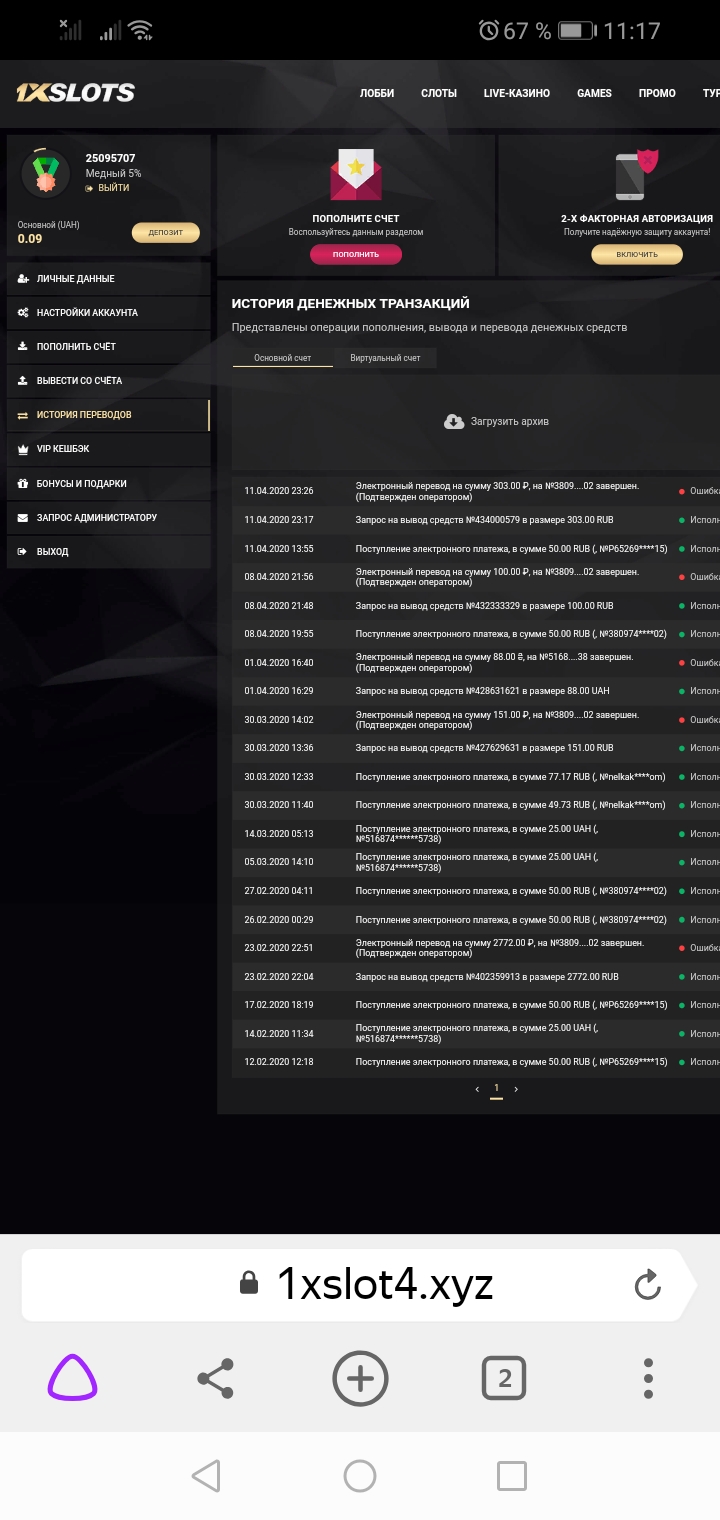The height and width of the screenshot is (1520, 720).
Task: Switch to Основной счет tab
Action: (283, 358)
